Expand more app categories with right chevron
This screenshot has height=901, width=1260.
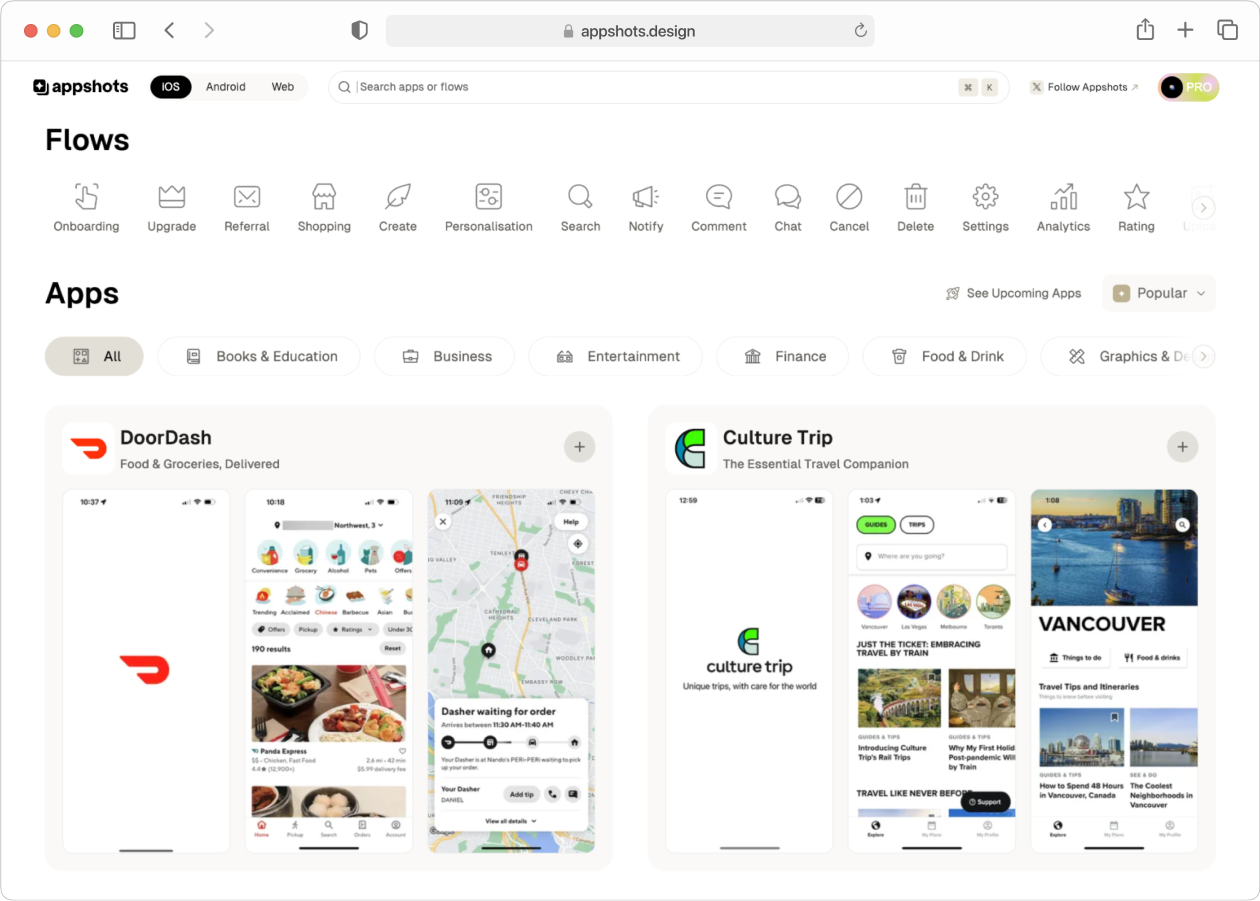coord(1202,356)
